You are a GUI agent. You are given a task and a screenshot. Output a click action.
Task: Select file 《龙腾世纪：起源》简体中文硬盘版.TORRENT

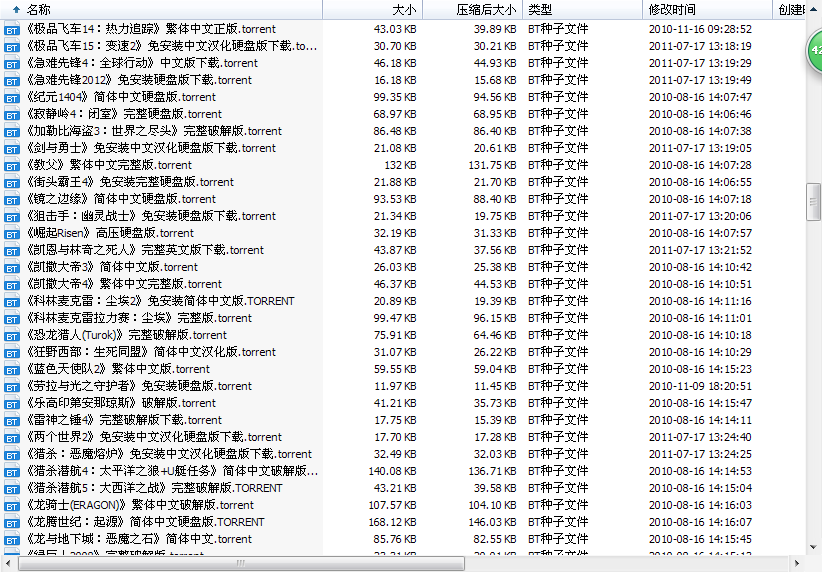[145, 522]
